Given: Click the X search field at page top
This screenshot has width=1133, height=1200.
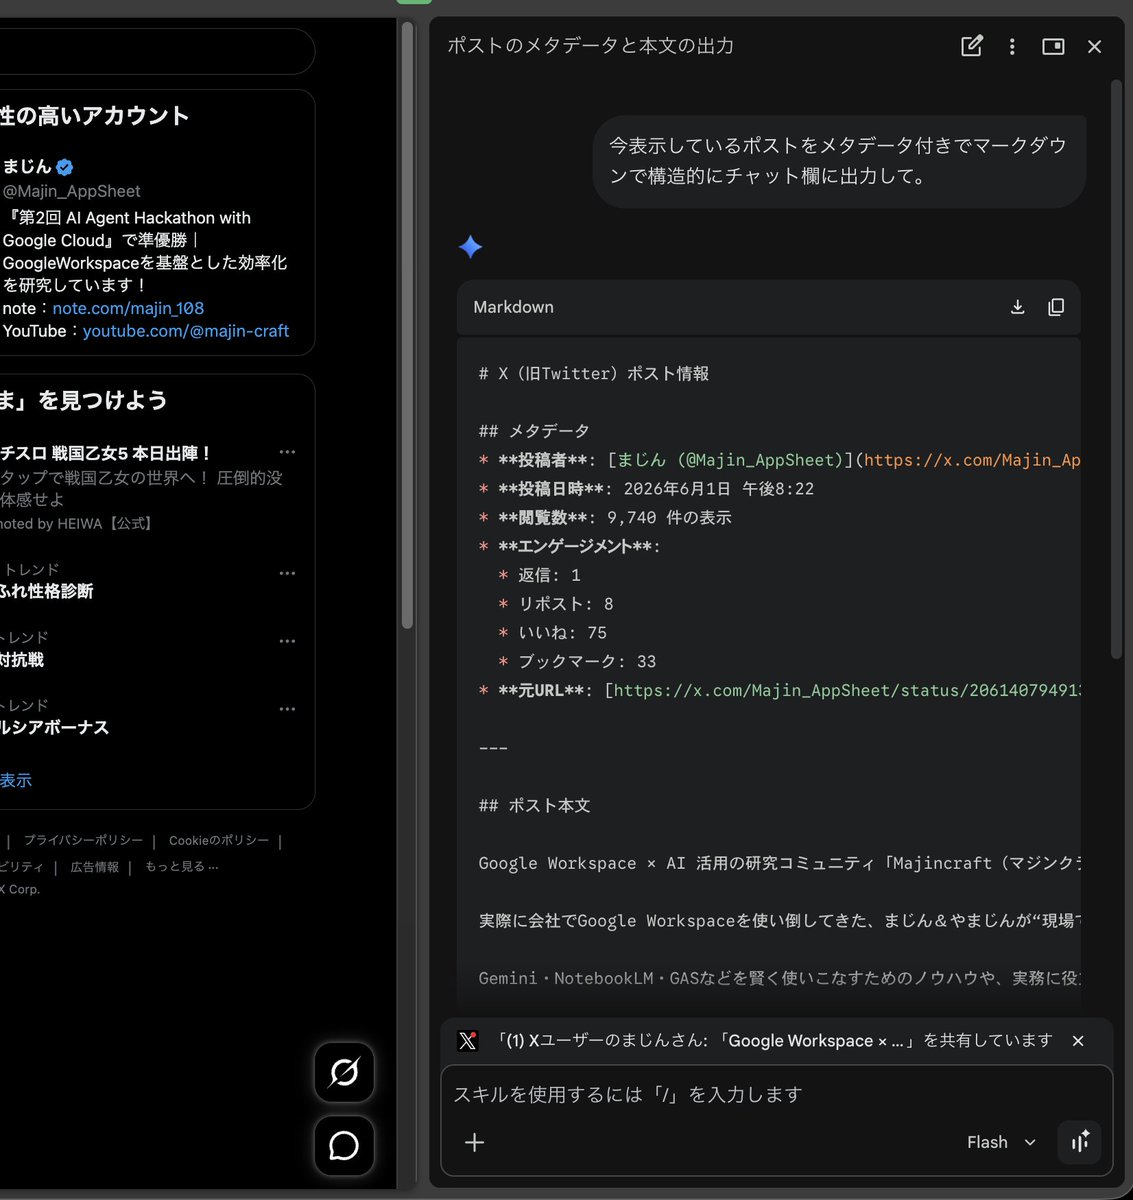Looking at the screenshot, I should pos(155,51).
